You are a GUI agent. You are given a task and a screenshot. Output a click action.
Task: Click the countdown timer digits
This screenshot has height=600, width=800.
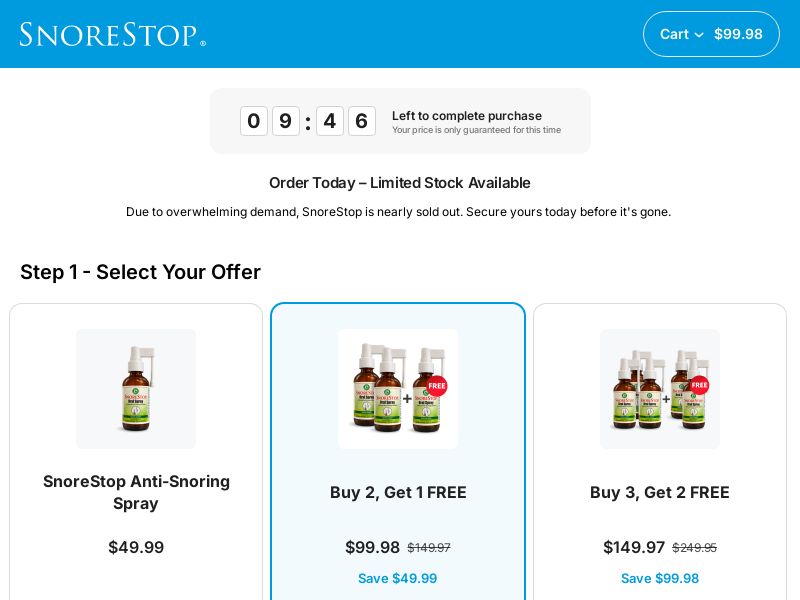pos(308,121)
